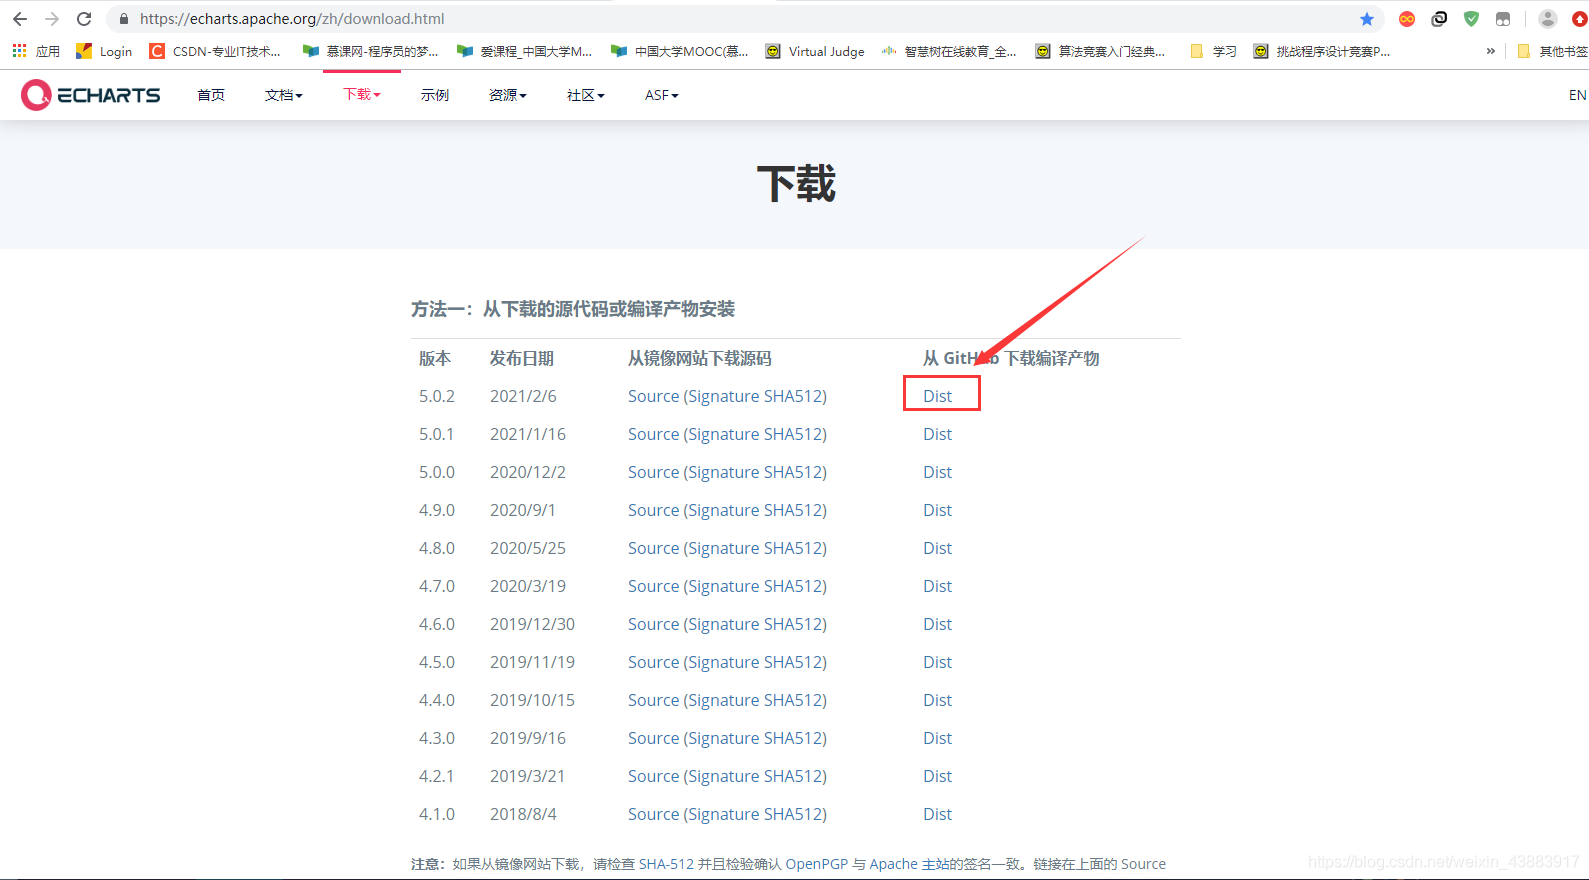The image size is (1589, 880).
Task: Click Source link for version 4.9.0
Action: click(x=653, y=510)
